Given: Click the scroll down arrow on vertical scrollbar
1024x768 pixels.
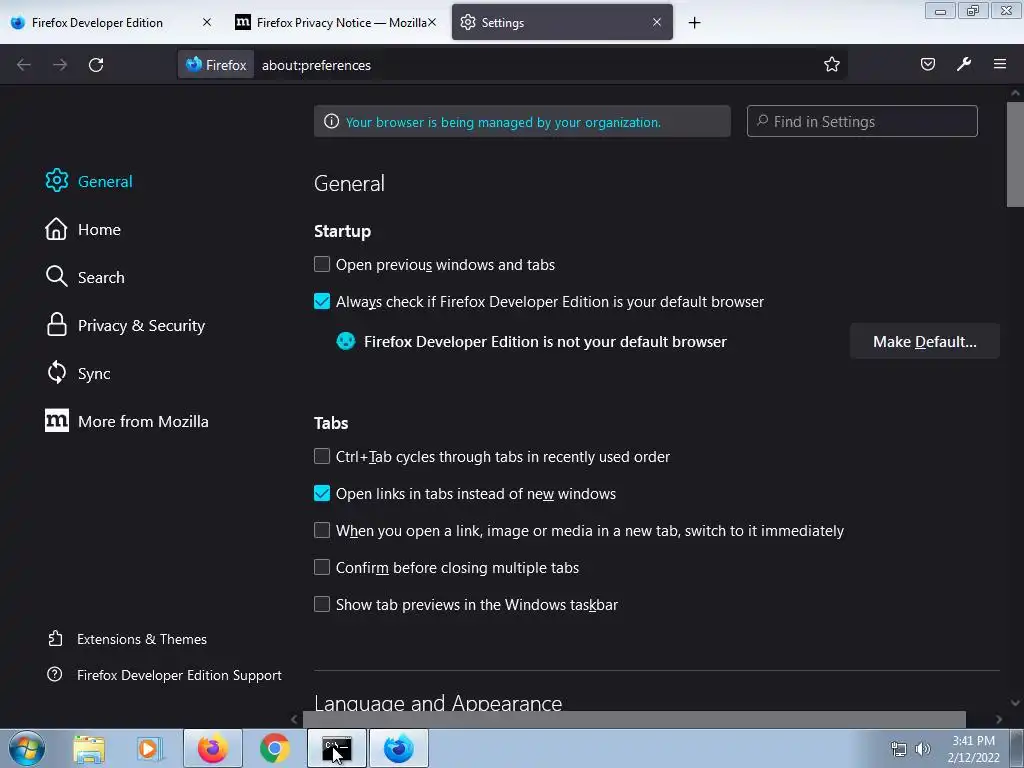Looking at the screenshot, I should pyautogui.click(x=1015, y=703).
